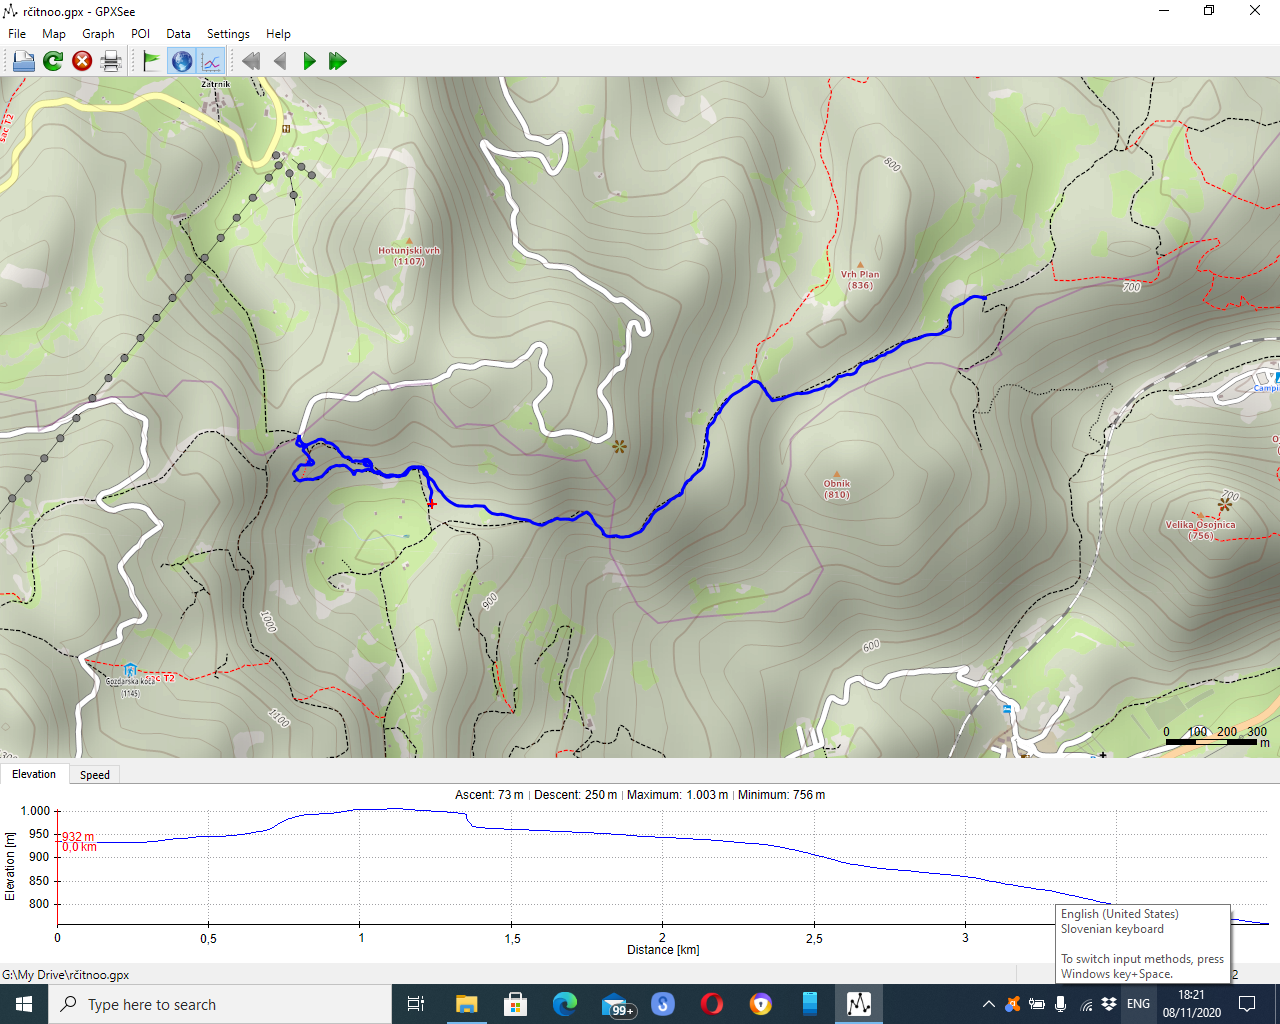The height and width of the screenshot is (1024, 1280).
Task: Reload the GPX file with green arrow
Action: (53, 61)
